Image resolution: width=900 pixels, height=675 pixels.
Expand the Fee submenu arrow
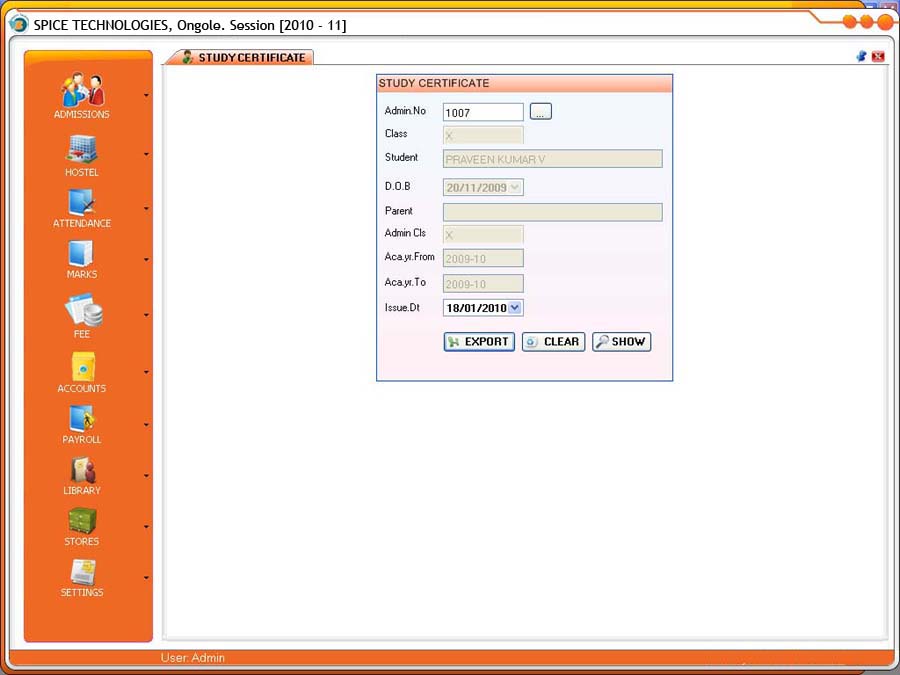(147, 315)
